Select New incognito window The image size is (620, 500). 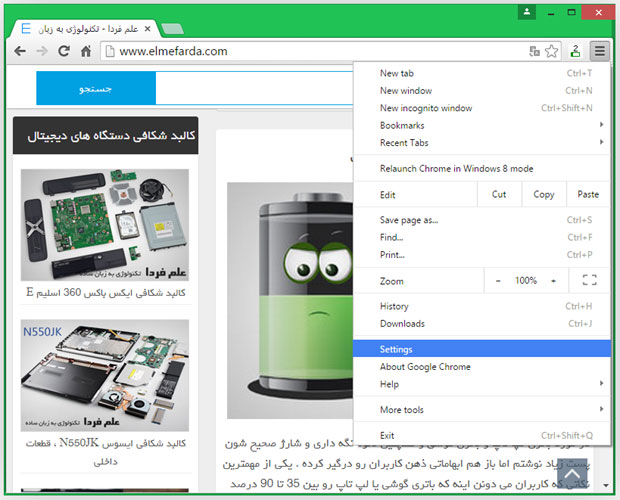[426, 108]
